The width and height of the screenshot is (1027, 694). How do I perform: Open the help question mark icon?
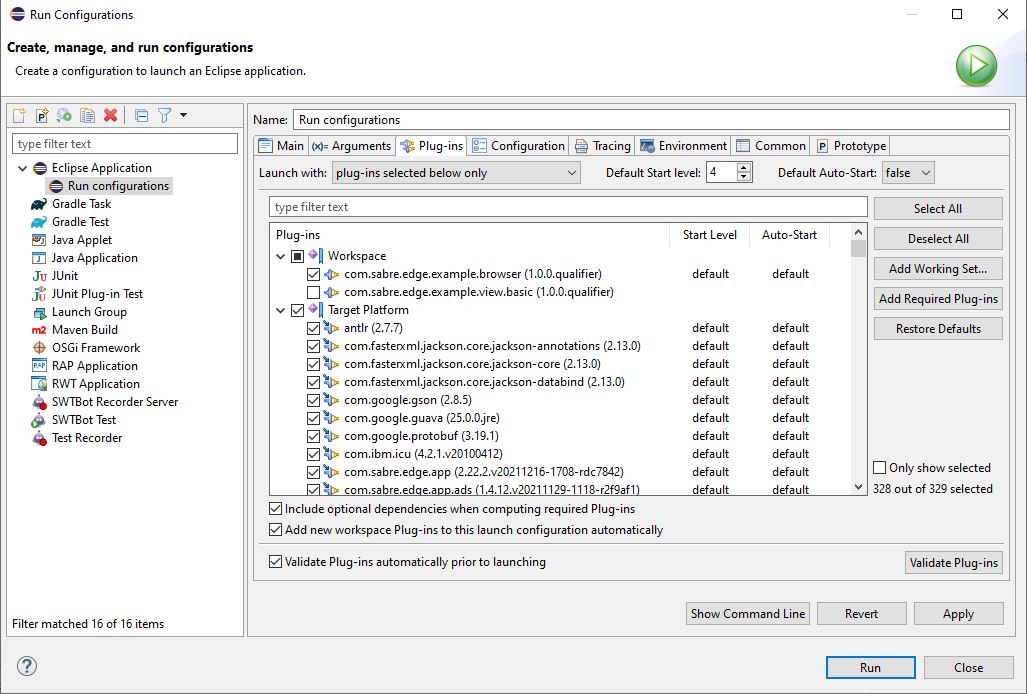click(27, 667)
